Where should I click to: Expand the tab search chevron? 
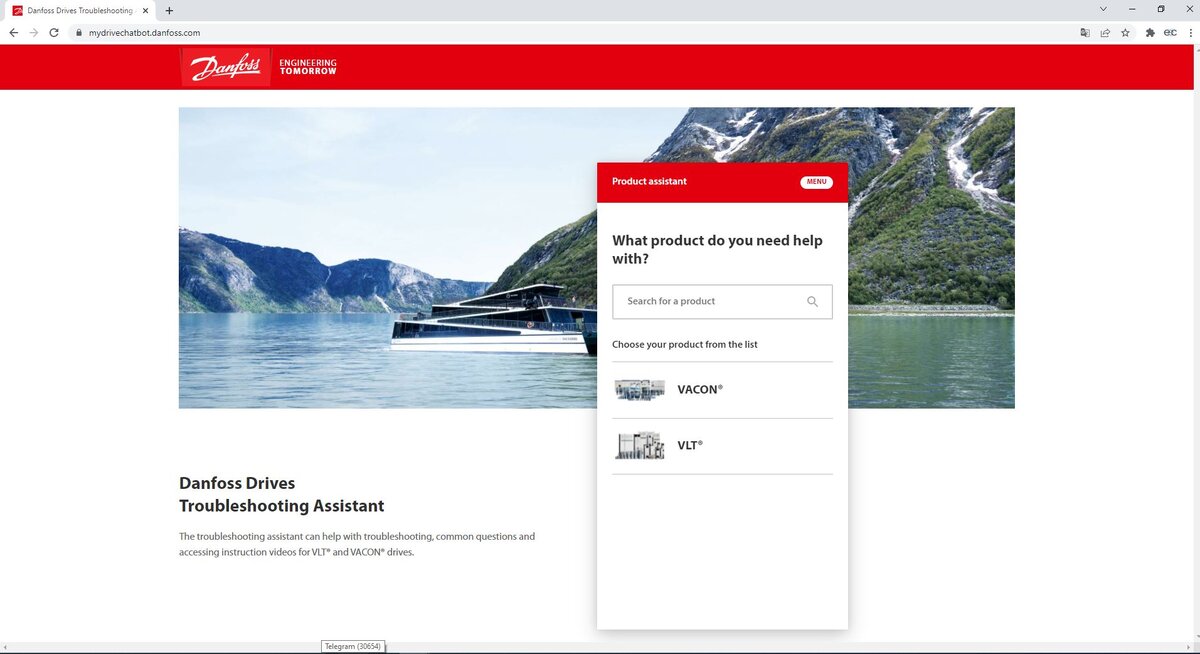click(x=1103, y=9)
